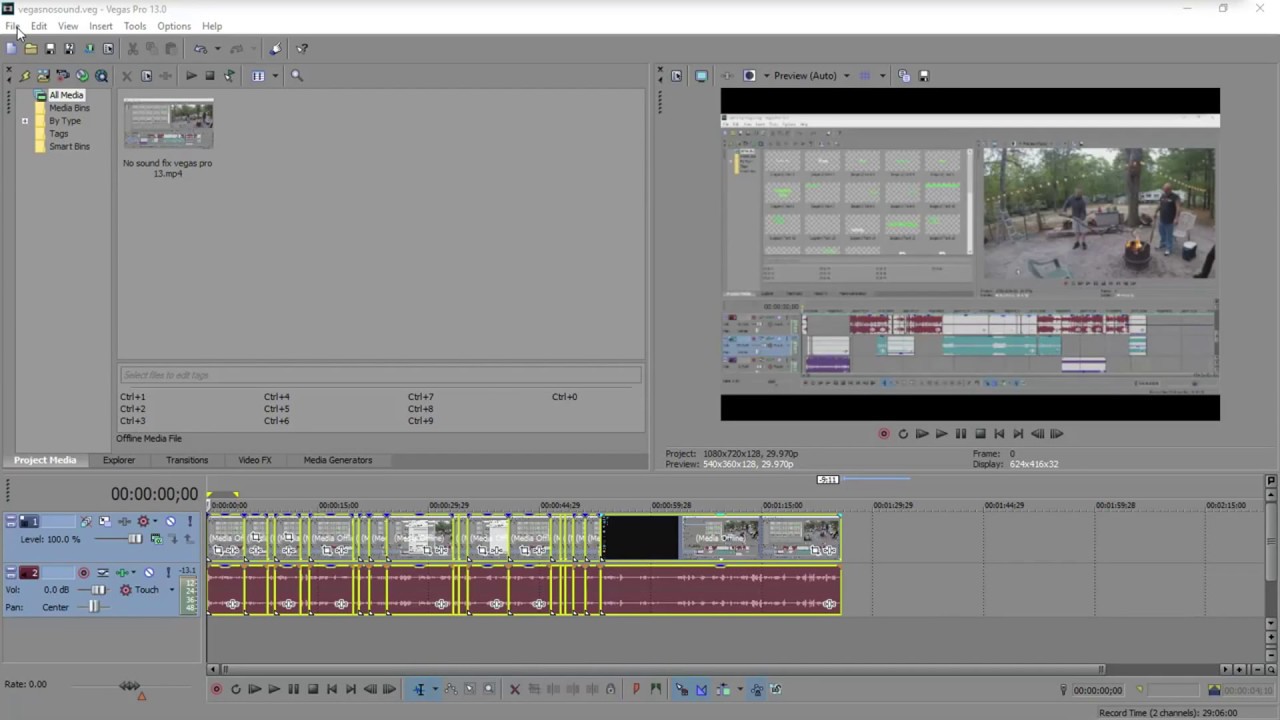Open a project using the folder icon
The width and height of the screenshot is (1280, 720).
point(31,48)
